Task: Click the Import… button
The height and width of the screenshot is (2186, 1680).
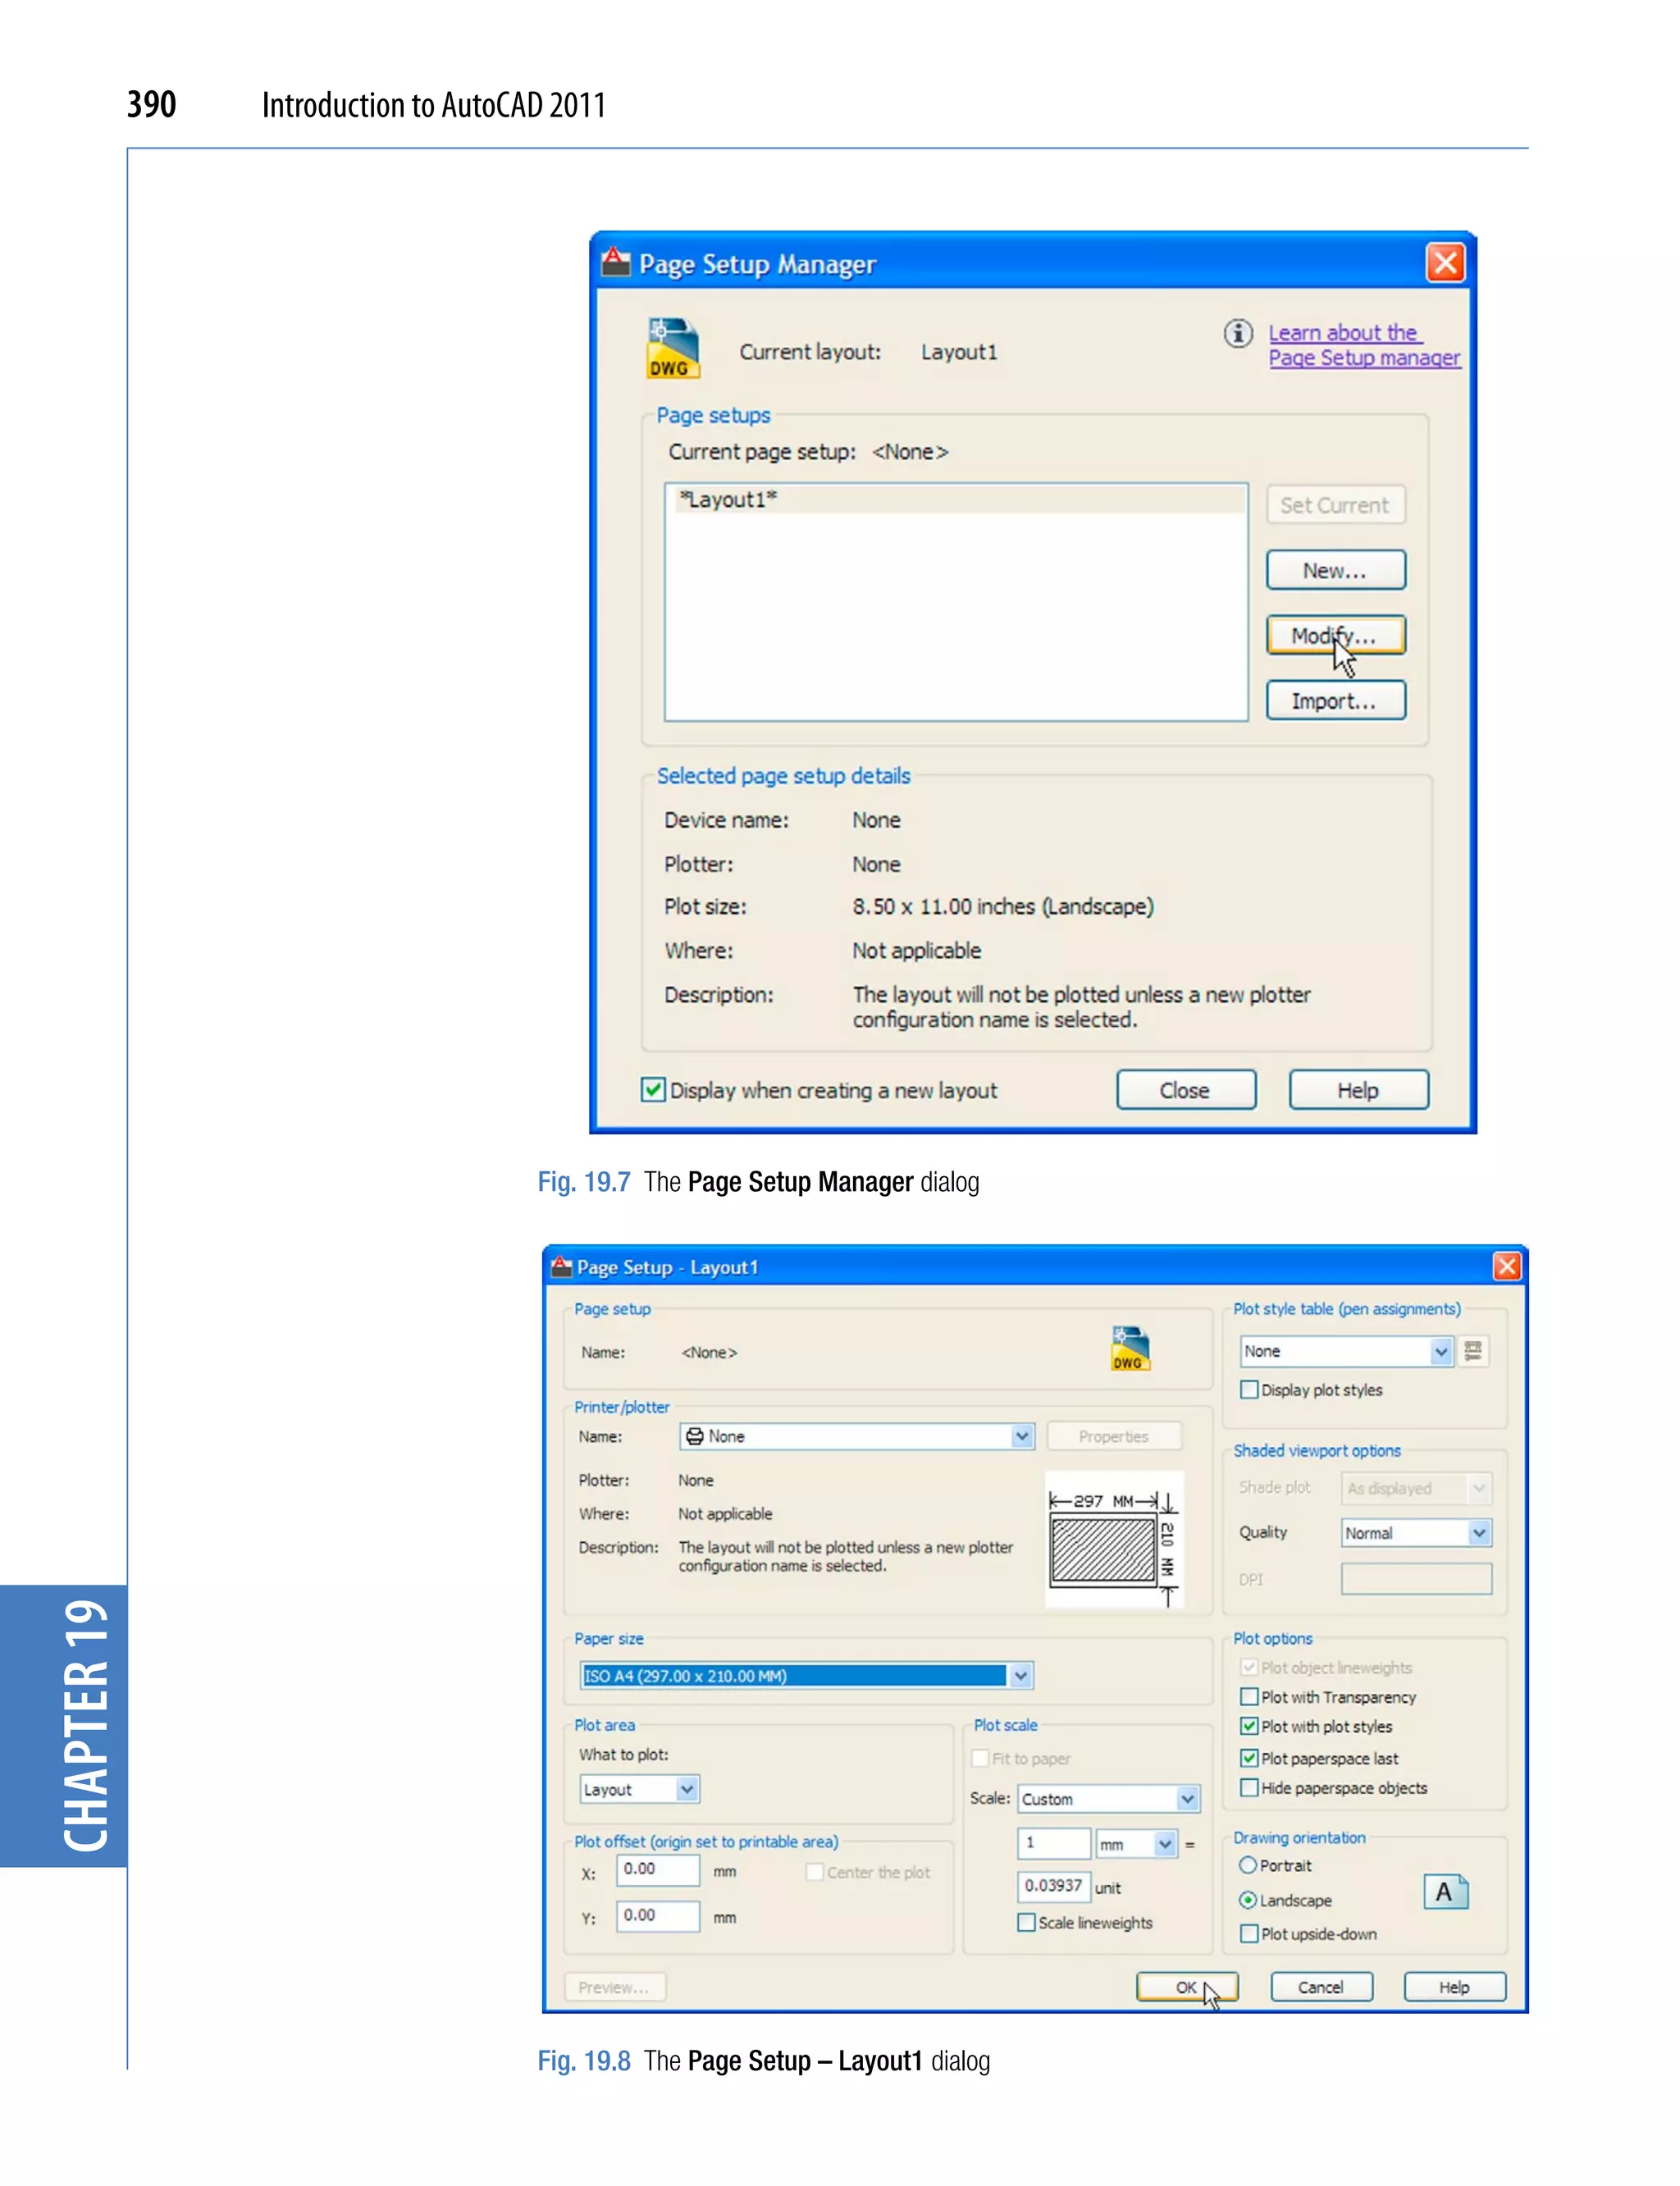Action: [1335, 700]
